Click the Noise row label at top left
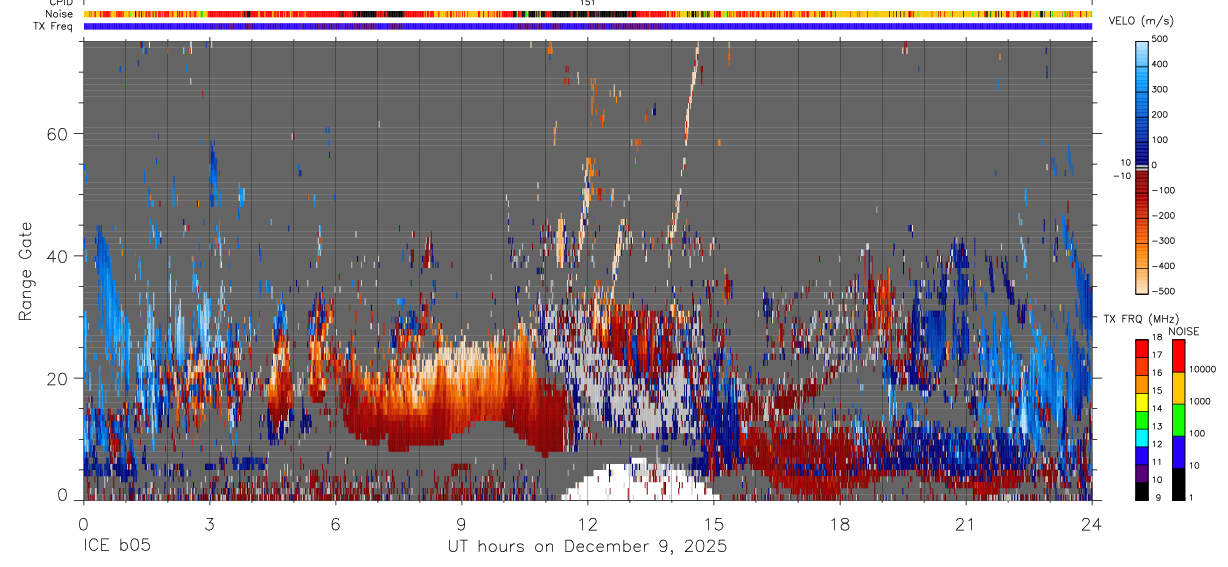This screenshot has width=1228, height=567. coord(60,14)
